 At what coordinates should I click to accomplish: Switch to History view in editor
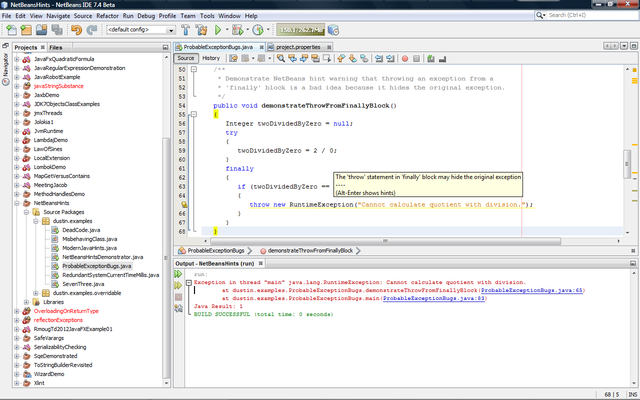coord(211,58)
